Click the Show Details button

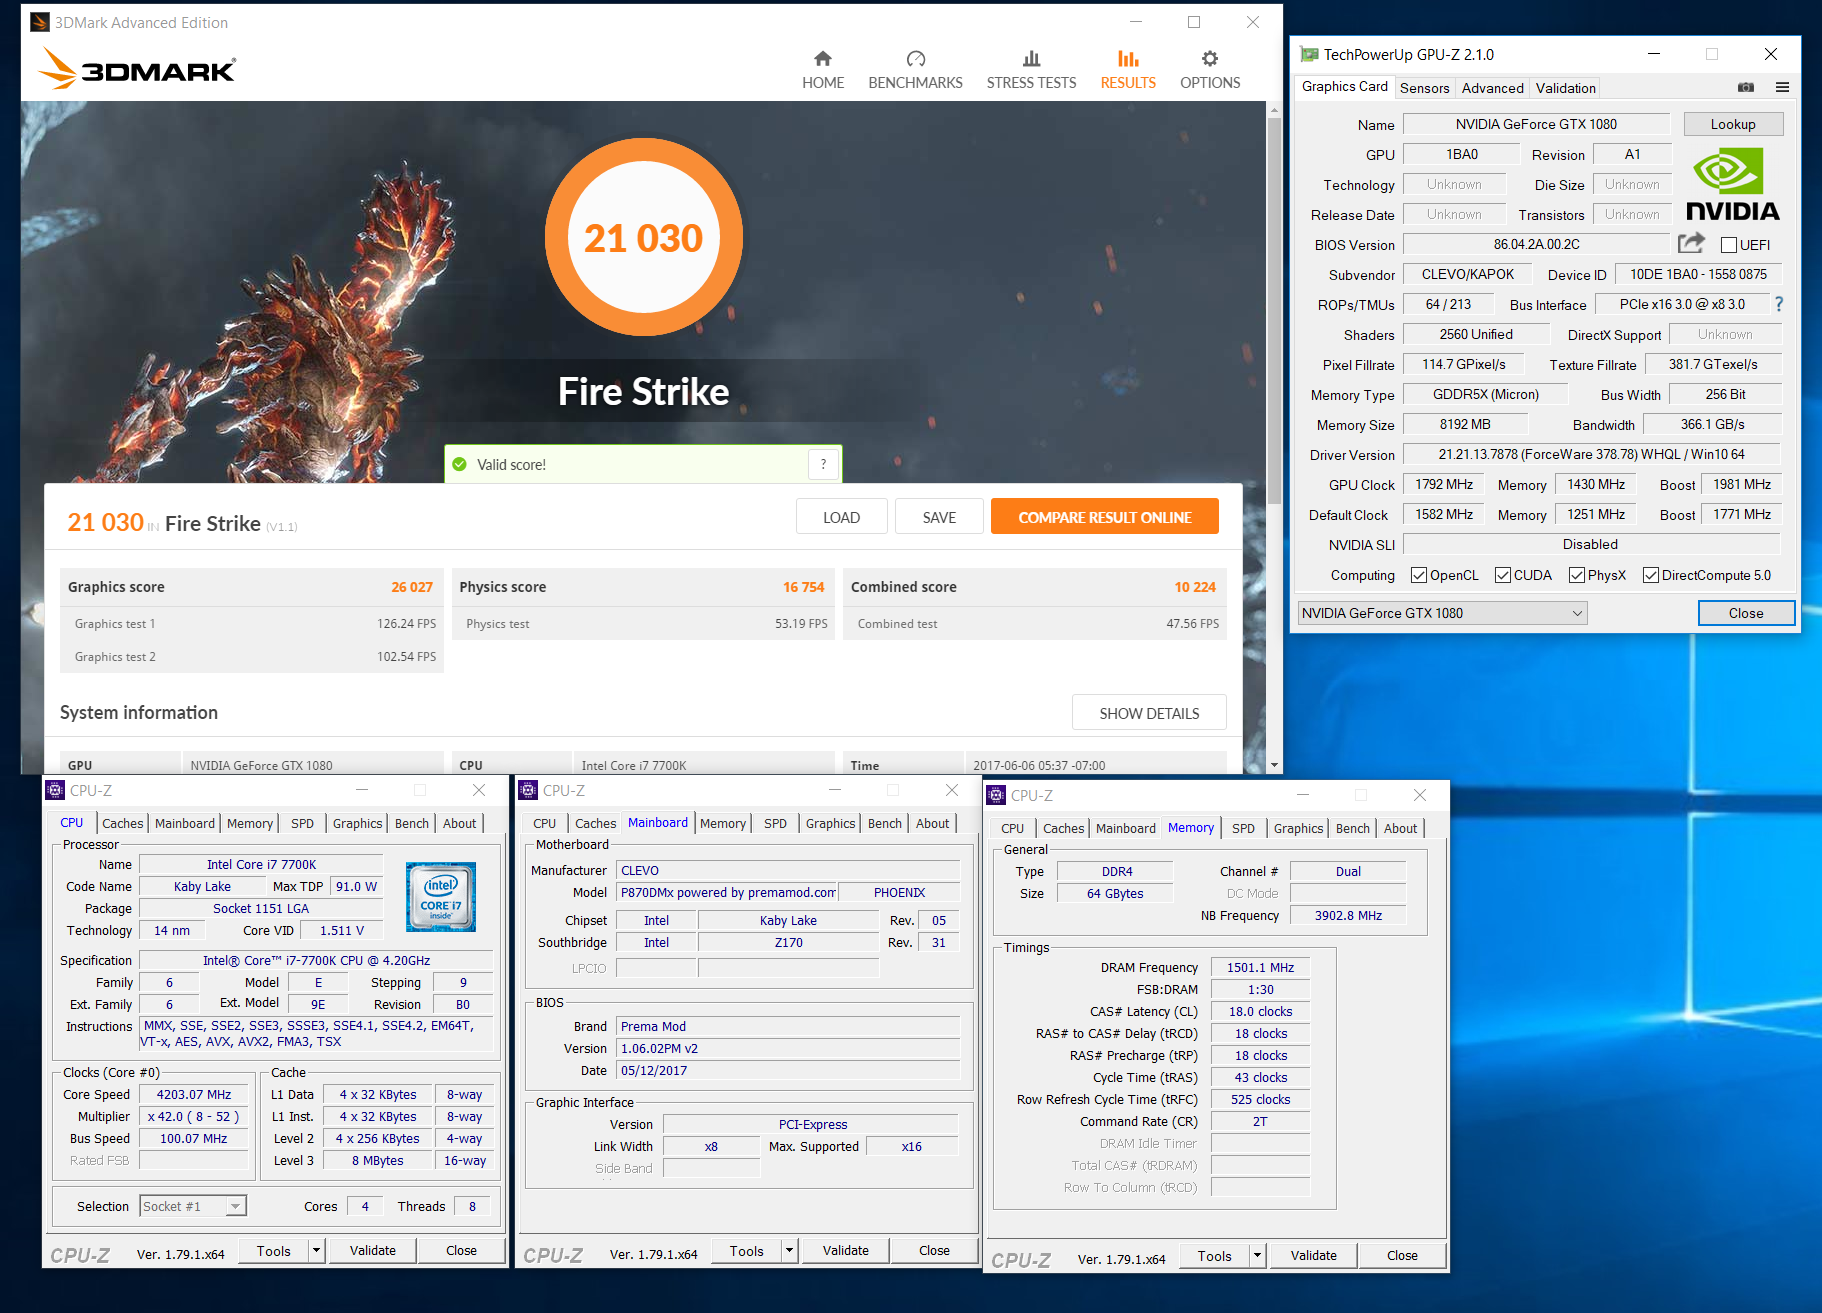pos(1148,713)
